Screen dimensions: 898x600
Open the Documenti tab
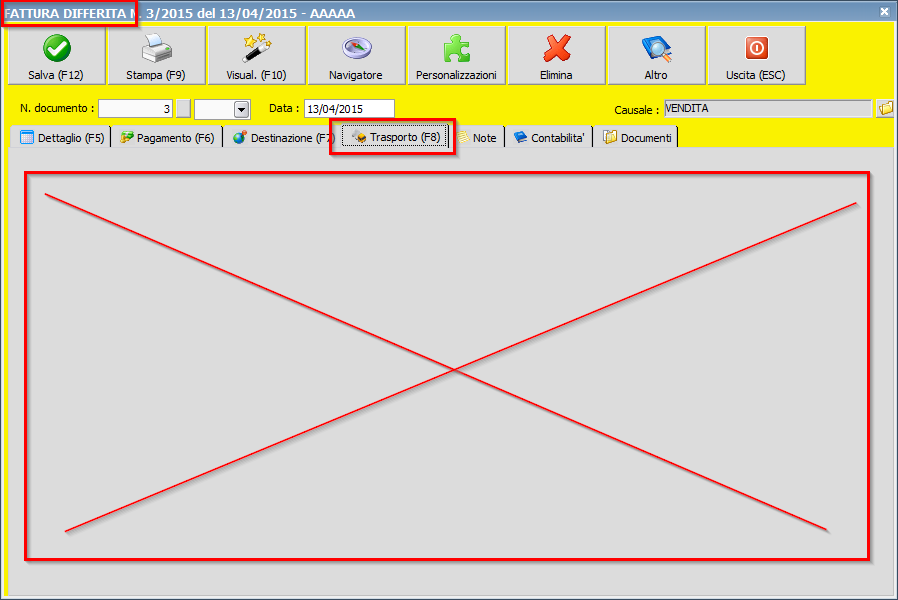(637, 138)
